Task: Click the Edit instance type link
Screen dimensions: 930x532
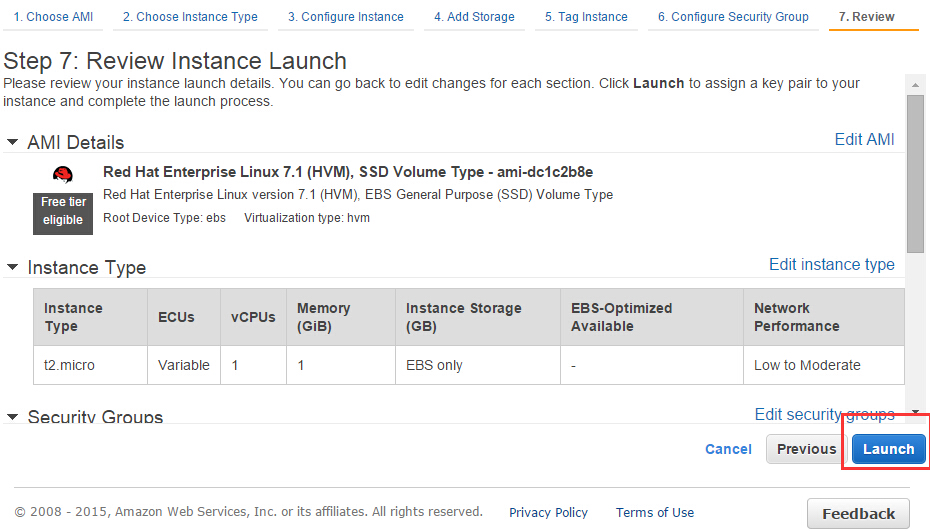Action: point(832,265)
